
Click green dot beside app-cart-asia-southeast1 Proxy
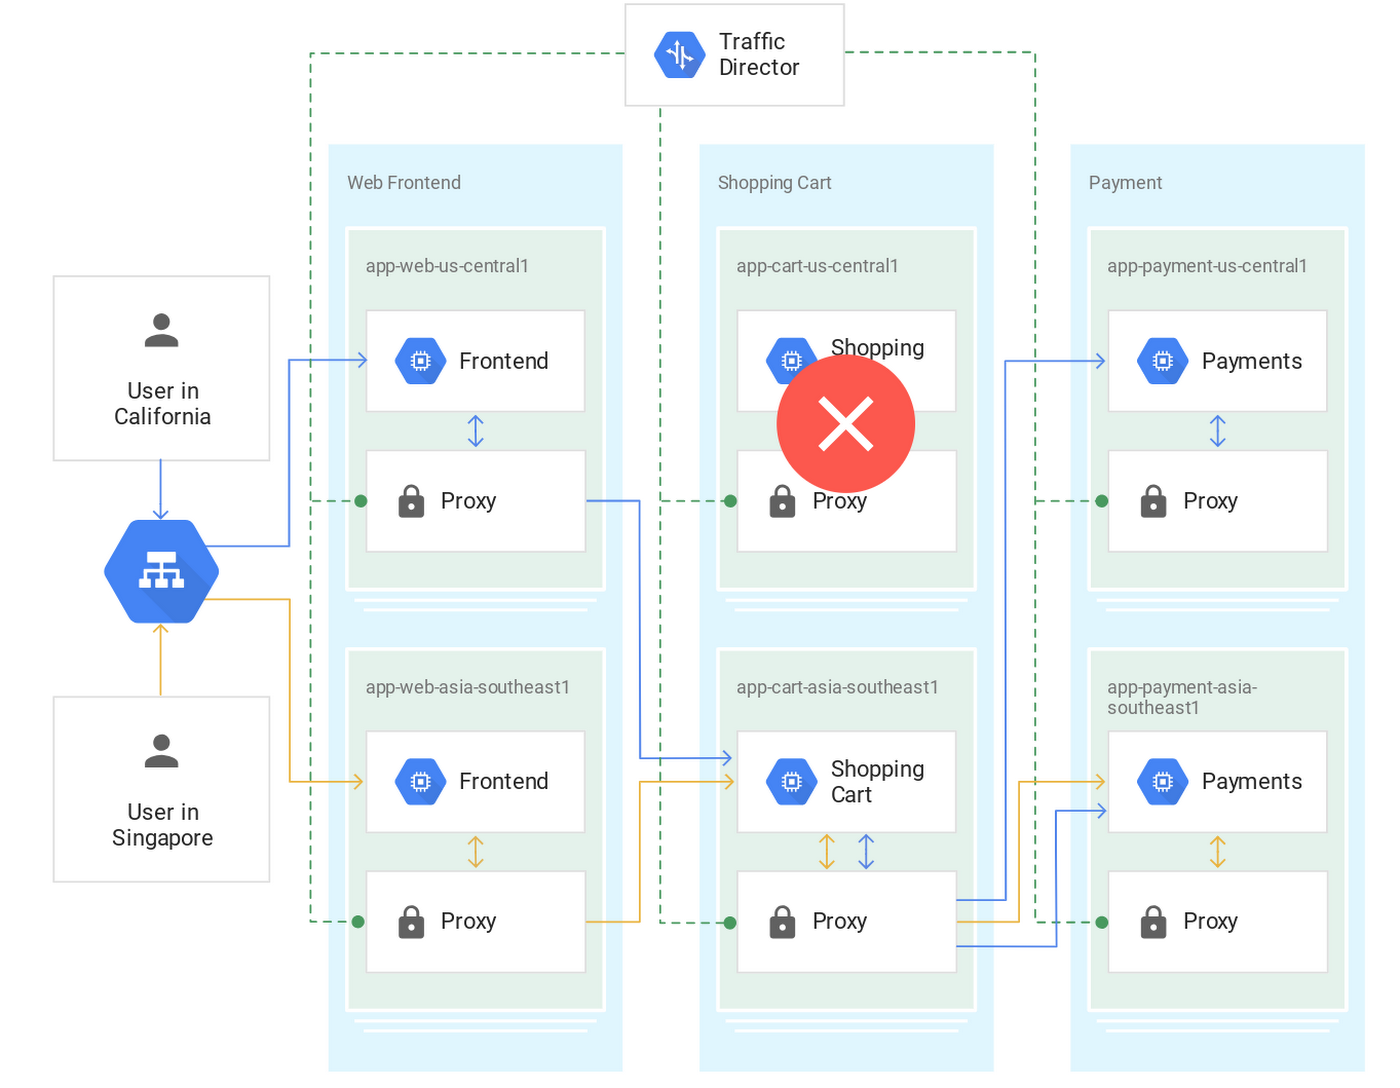pyautogui.click(x=730, y=923)
